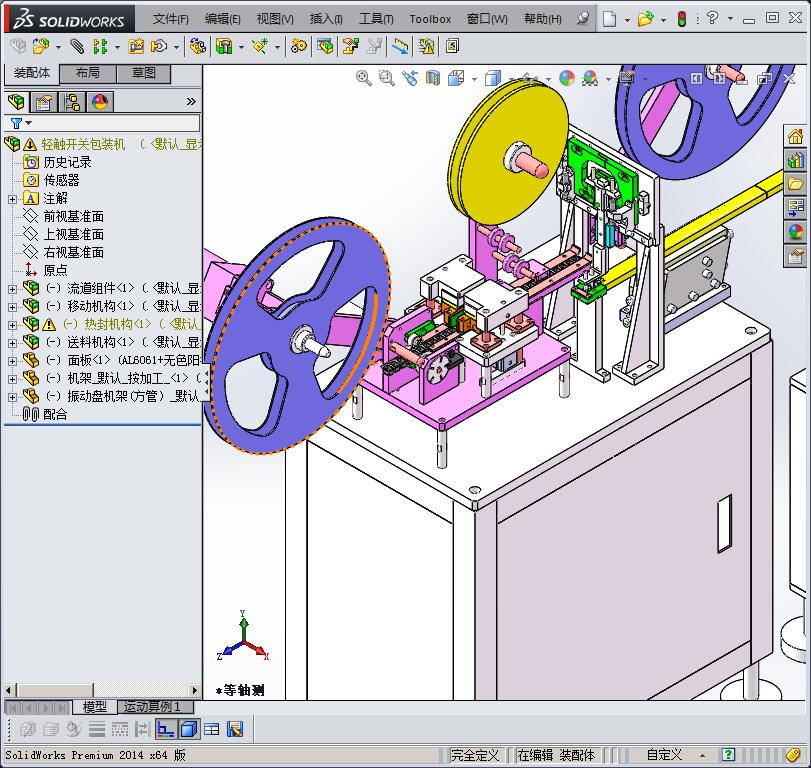Image resolution: width=811 pixels, height=768 pixels.
Task: Select 传感器 in the feature tree
Action: [62, 180]
